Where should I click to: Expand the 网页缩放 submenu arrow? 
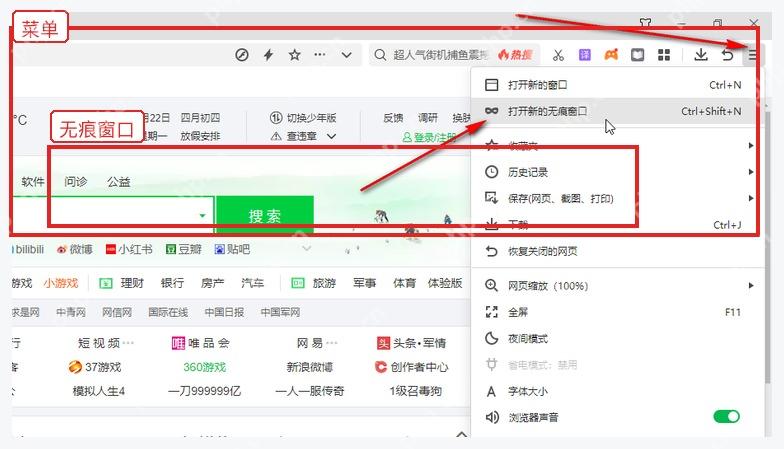[x=750, y=286]
